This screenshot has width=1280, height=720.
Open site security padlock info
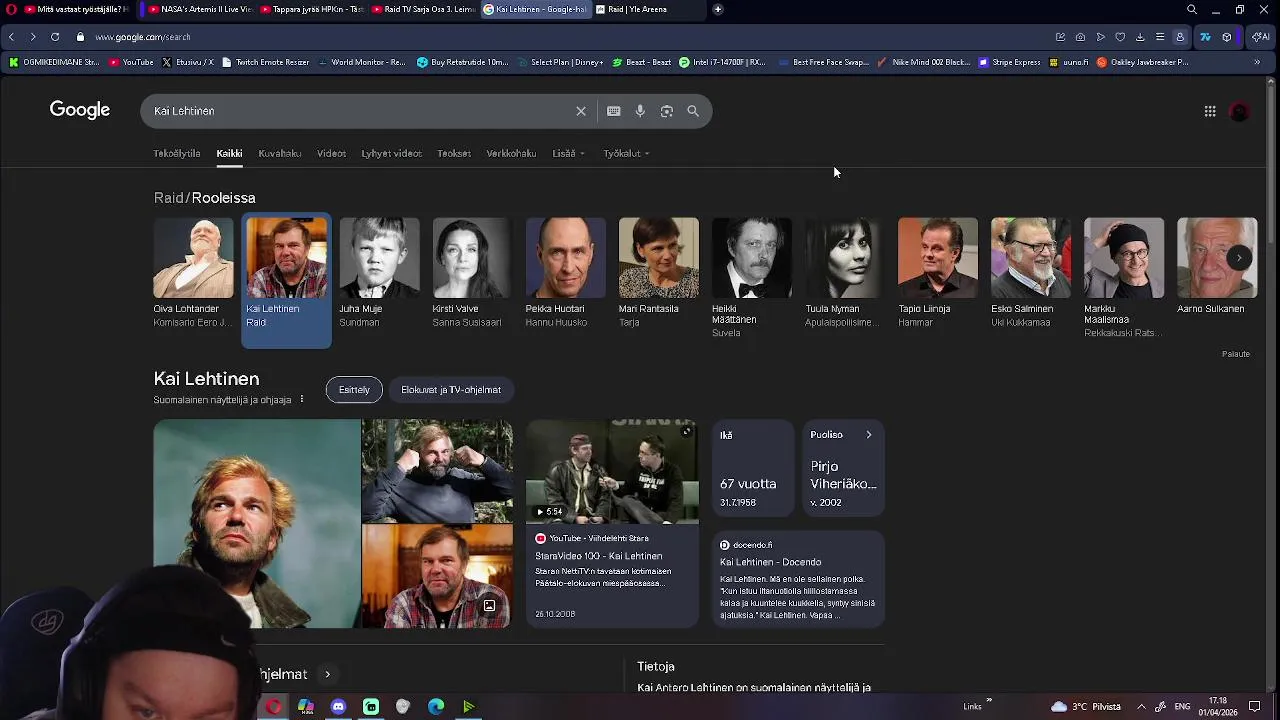81,37
